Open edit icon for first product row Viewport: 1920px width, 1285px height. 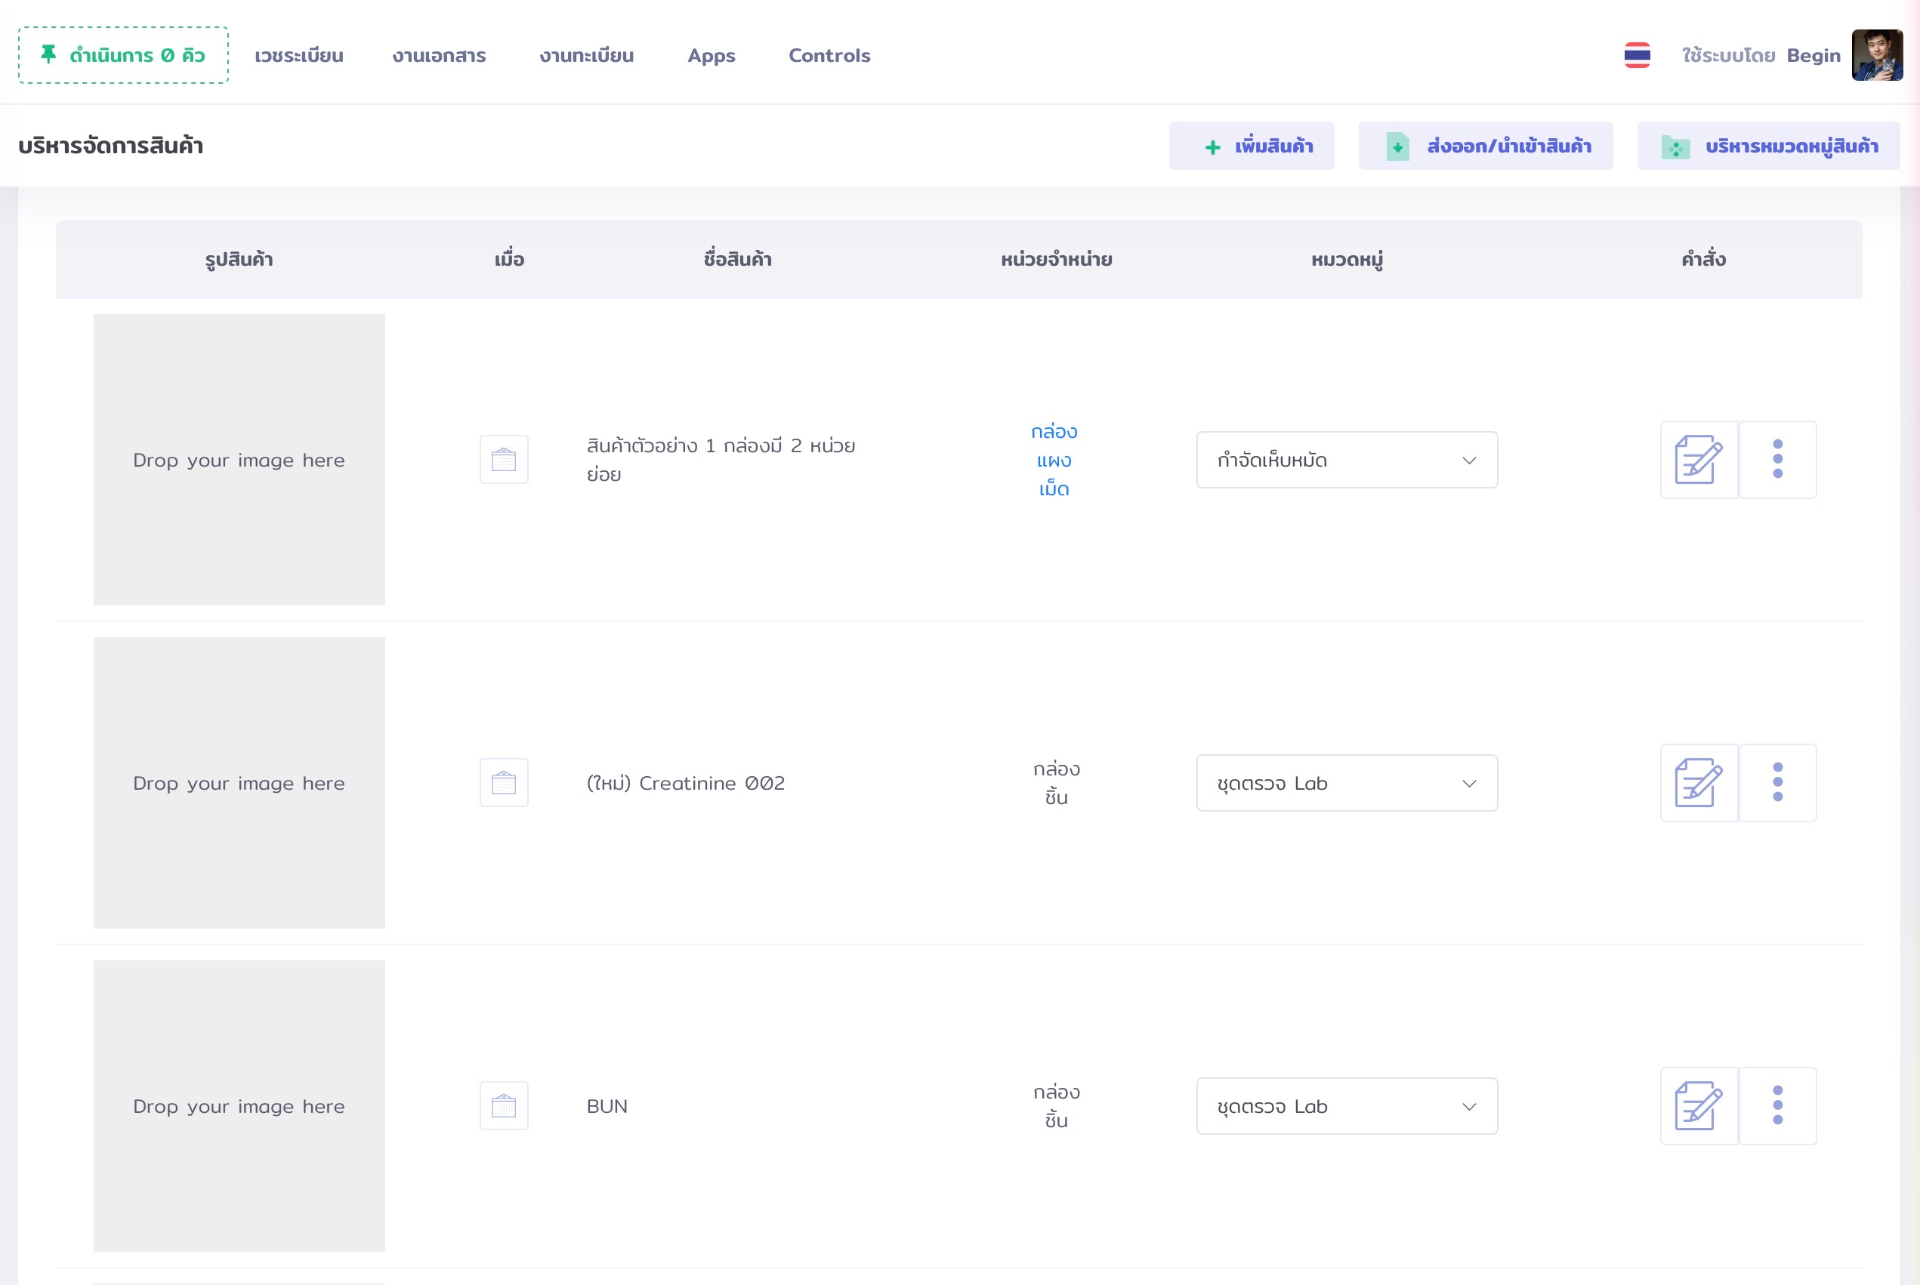1698,460
